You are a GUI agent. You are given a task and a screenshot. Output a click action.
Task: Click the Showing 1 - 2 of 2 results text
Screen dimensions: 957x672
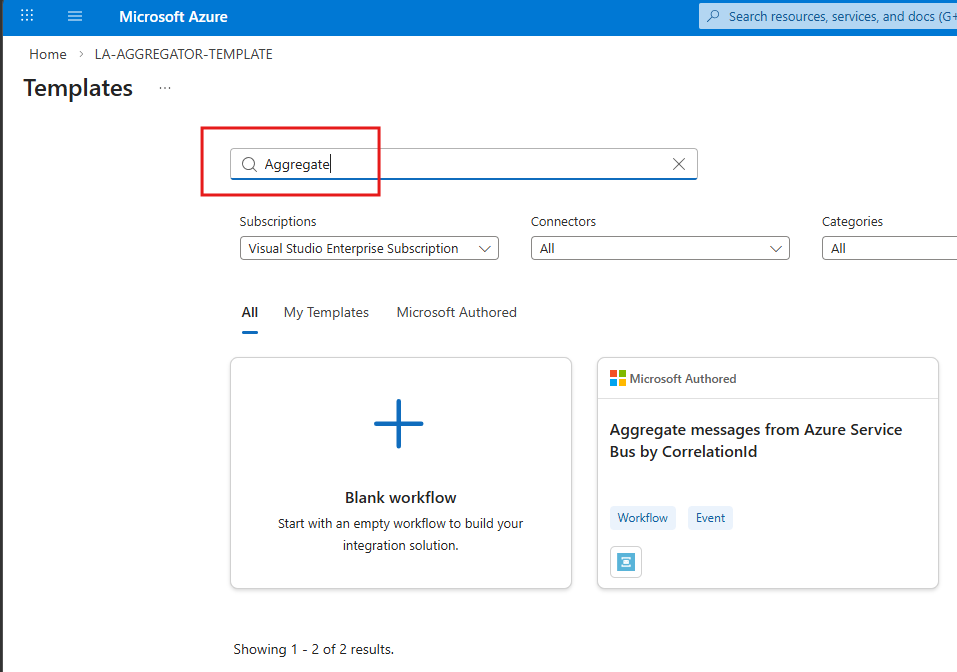314,649
